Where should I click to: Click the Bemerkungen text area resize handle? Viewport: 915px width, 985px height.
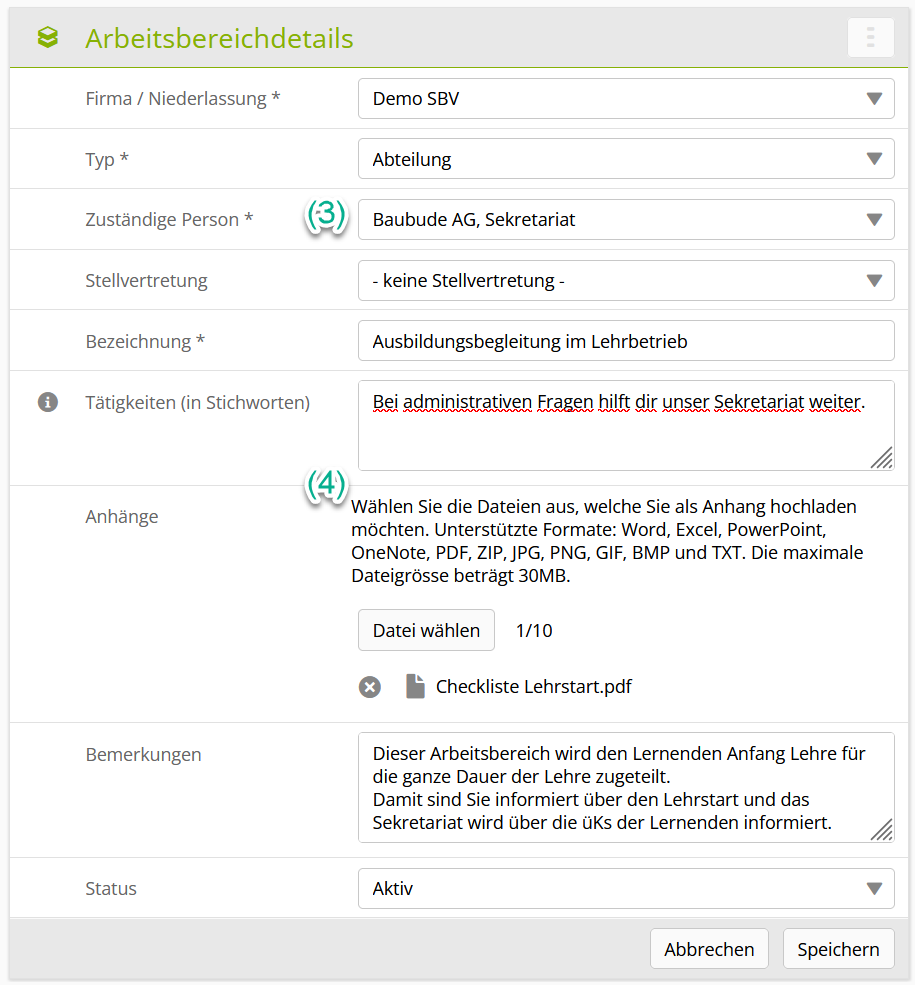pyautogui.click(x=880, y=829)
